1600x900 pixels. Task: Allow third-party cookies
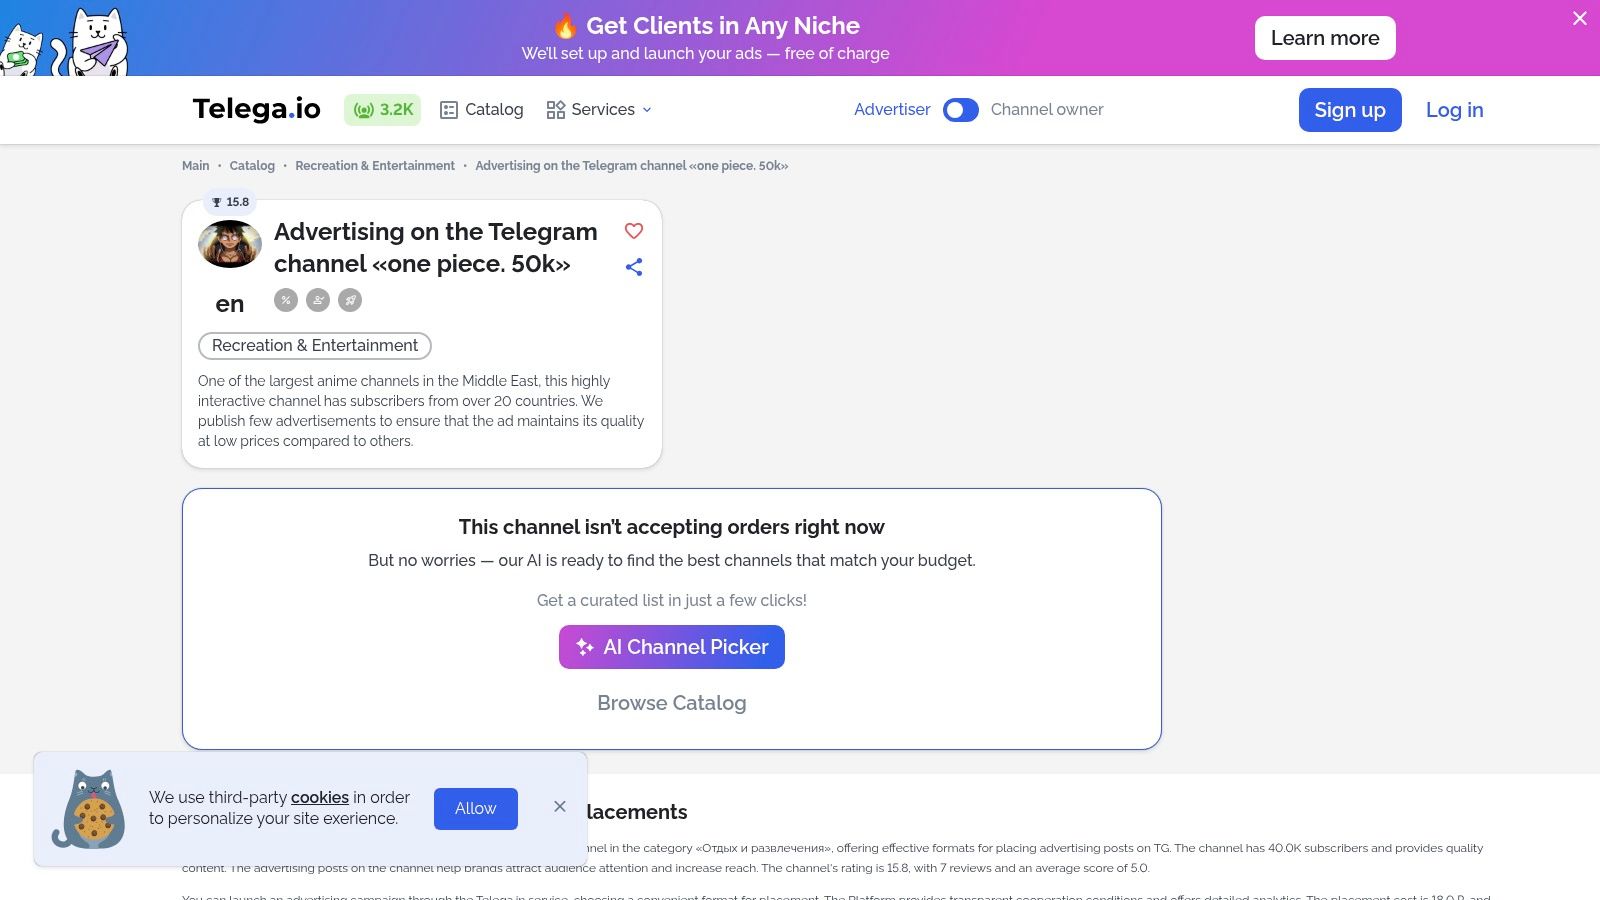click(x=476, y=809)
